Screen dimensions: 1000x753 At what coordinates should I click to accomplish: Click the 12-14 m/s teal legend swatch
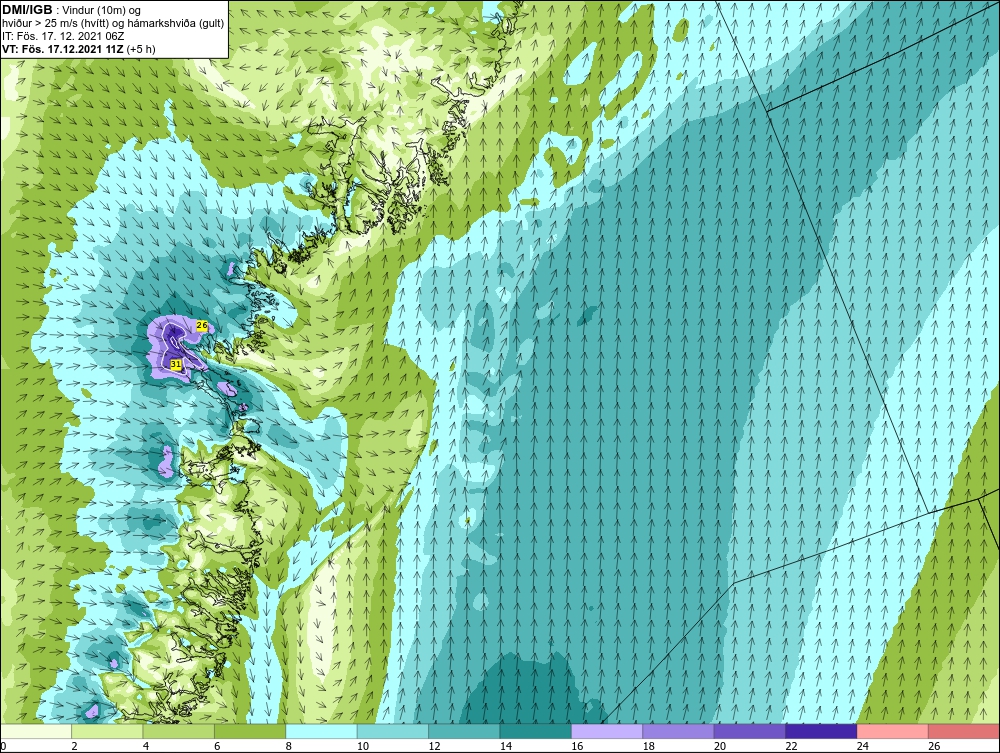point(464,731)
